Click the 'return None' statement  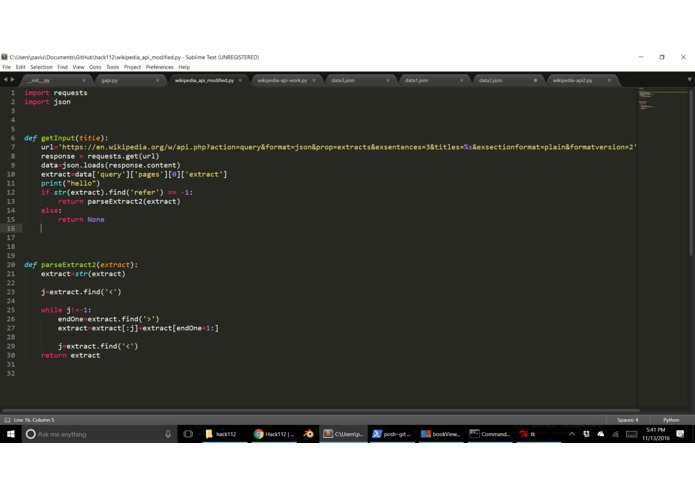81,220
